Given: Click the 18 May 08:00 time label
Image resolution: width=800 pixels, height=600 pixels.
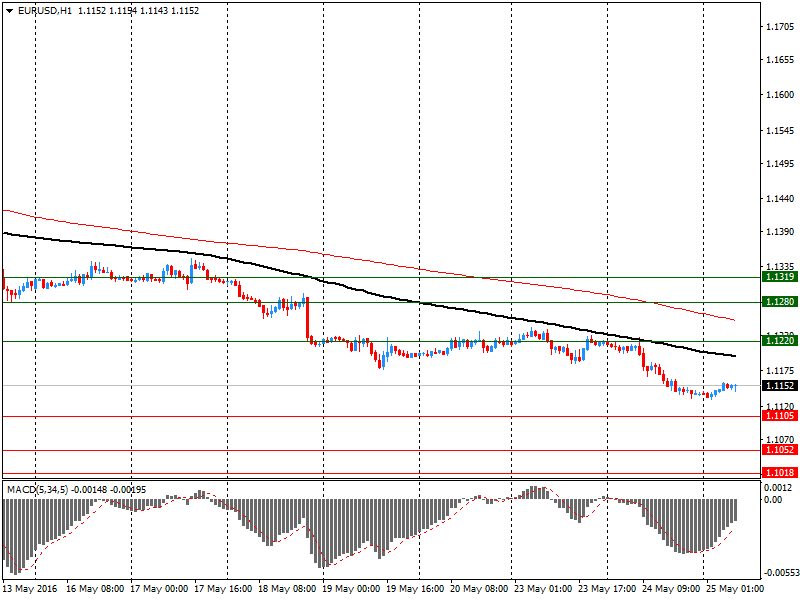Looking at the screenshot, I should [x=287, y=588].
